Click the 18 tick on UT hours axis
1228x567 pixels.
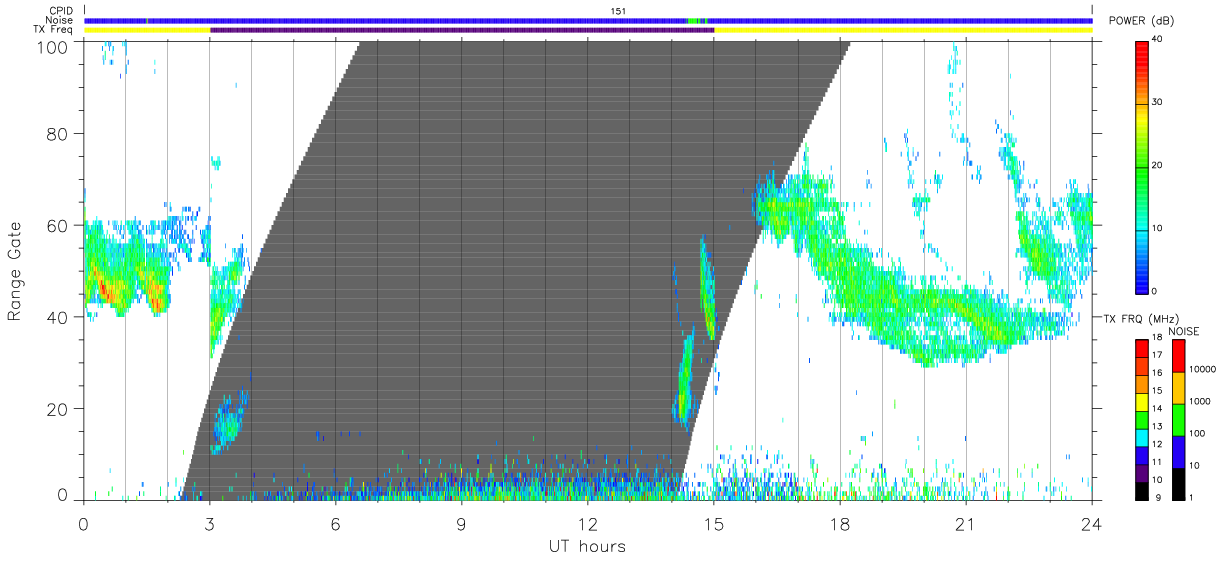tap(840, 523)
